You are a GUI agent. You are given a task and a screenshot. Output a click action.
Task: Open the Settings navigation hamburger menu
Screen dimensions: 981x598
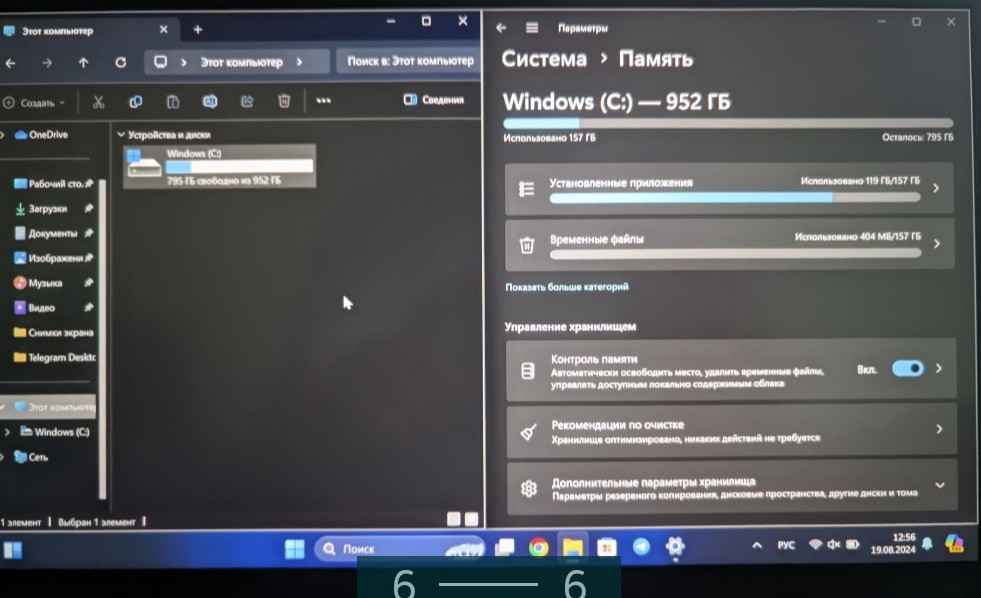pyautogui.click(x=532, y=28)
